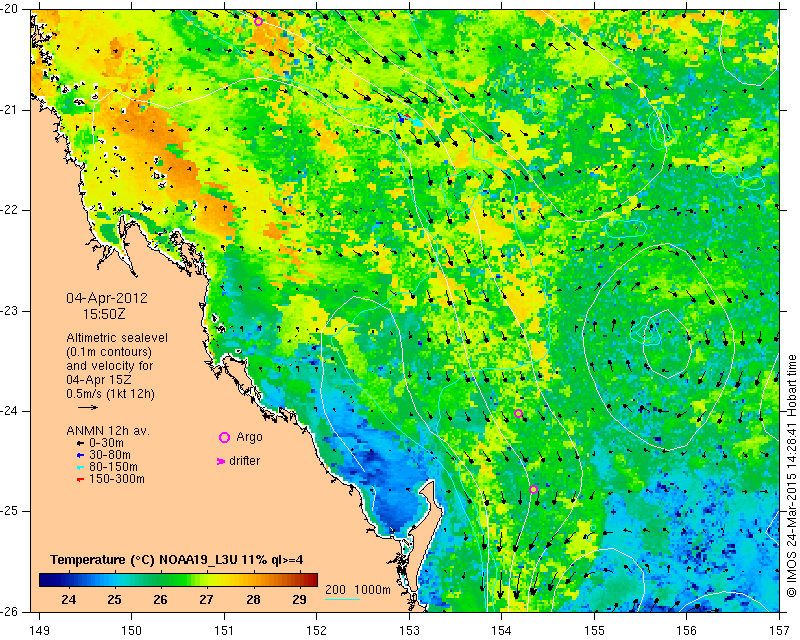Click the '04-Apr-2012' date label
This screenshot has height=640, width=800.
[107, 298]
